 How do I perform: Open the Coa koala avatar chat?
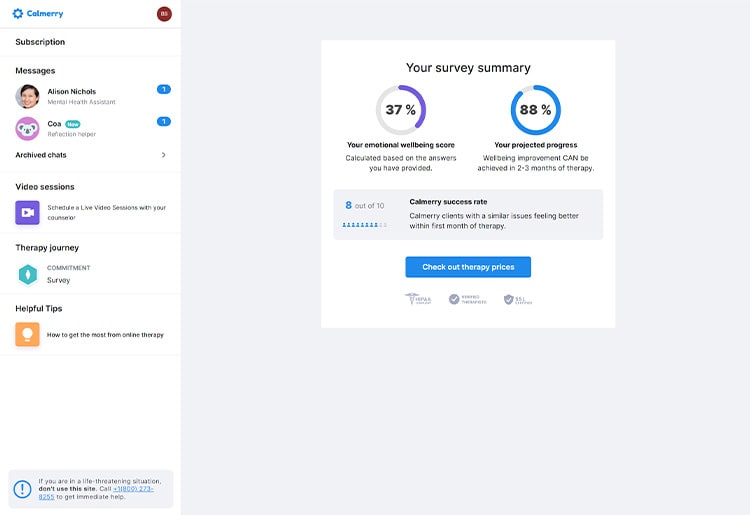coord(27,129)
